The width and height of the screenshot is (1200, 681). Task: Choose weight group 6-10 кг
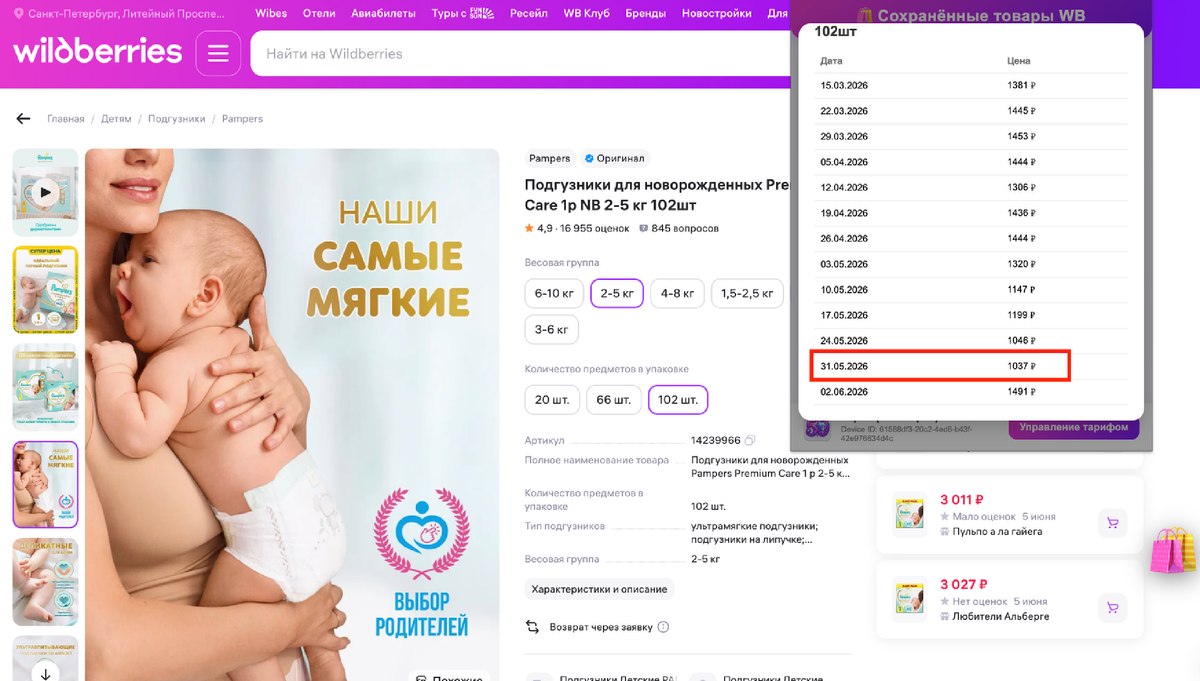554,293
